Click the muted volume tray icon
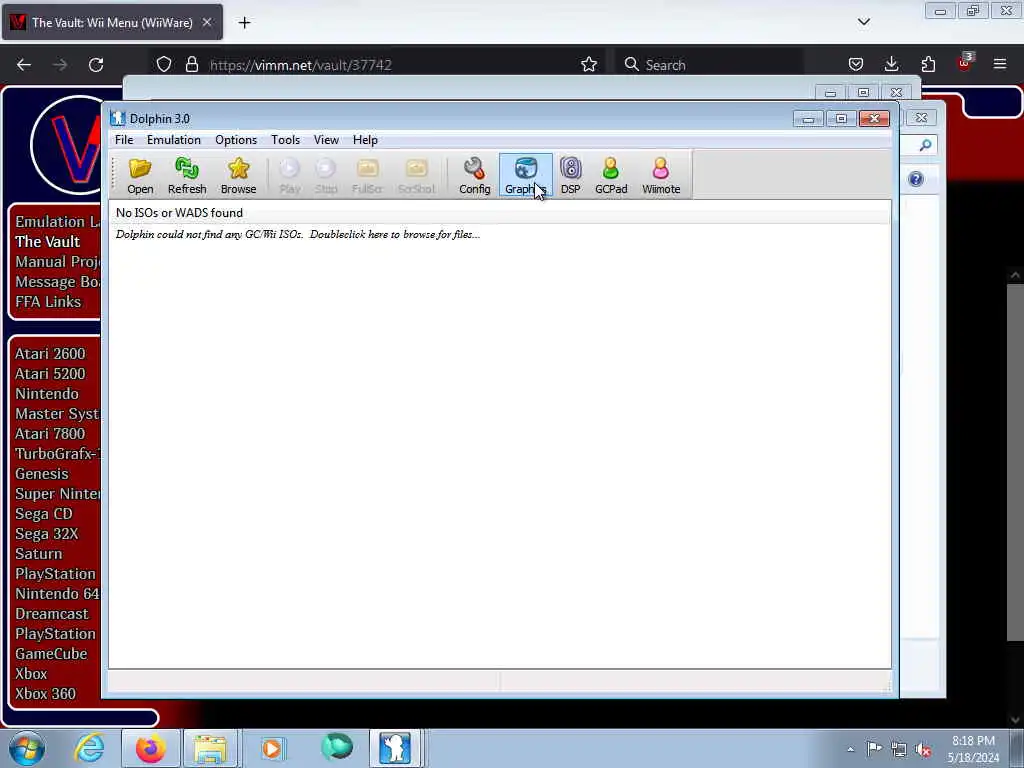The image size is (1024, 768). coord(923,749)
